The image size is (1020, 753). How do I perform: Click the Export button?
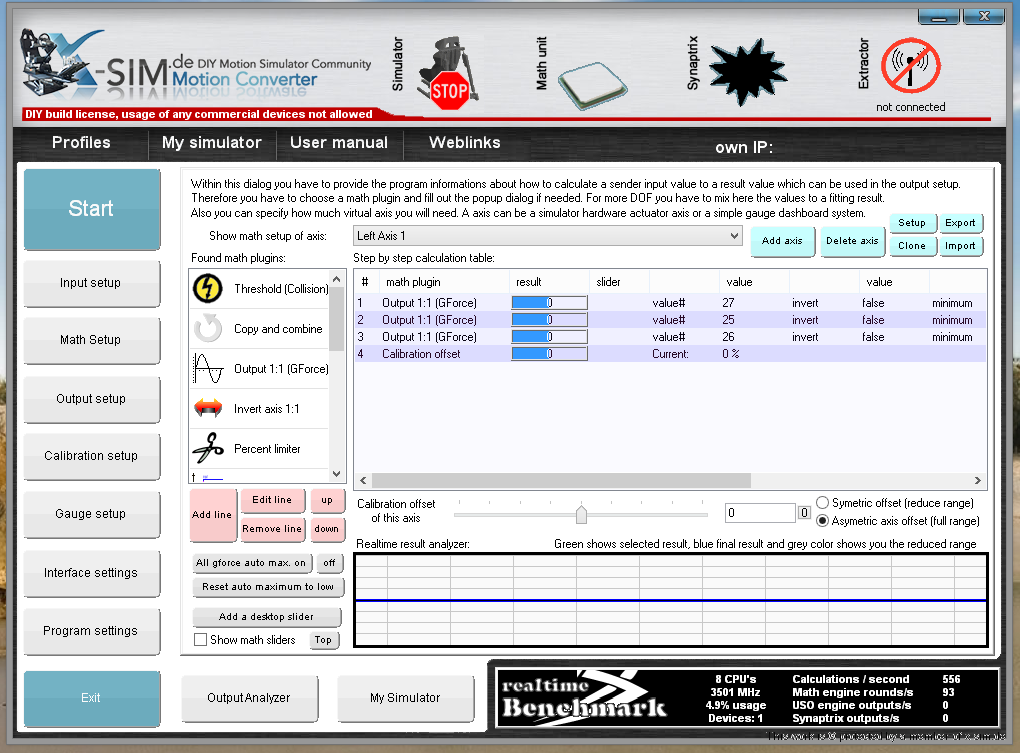pos(960,223)
